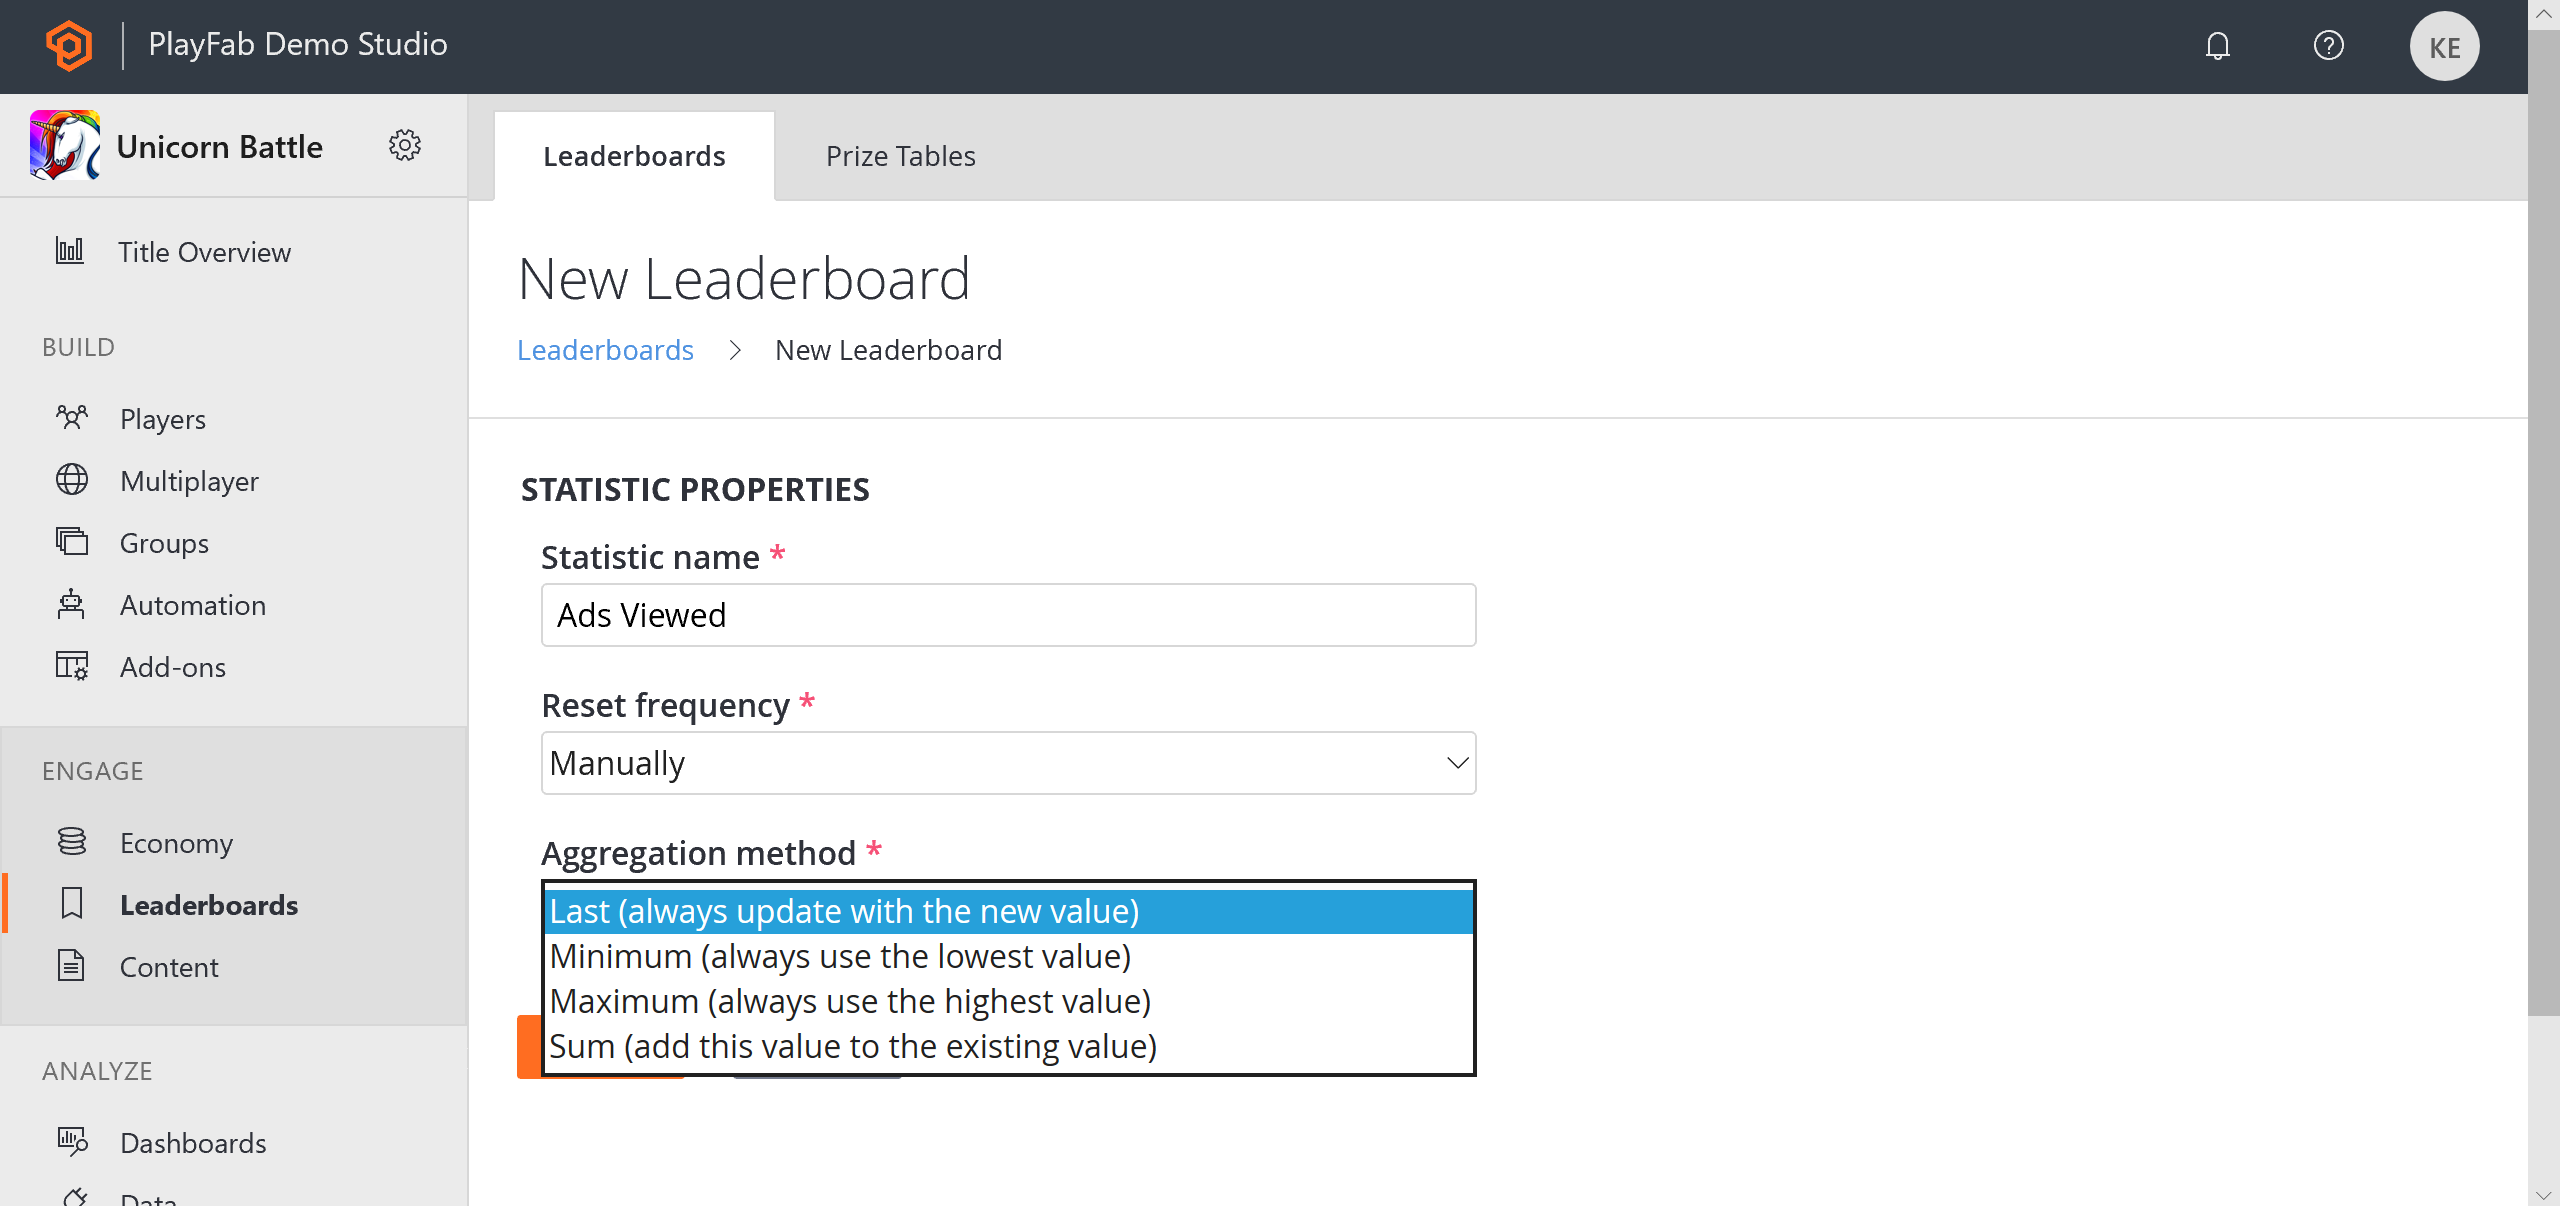Click the Leaderboards sidebar icon
The image size is (2560, 1206).
click(72, 904)
